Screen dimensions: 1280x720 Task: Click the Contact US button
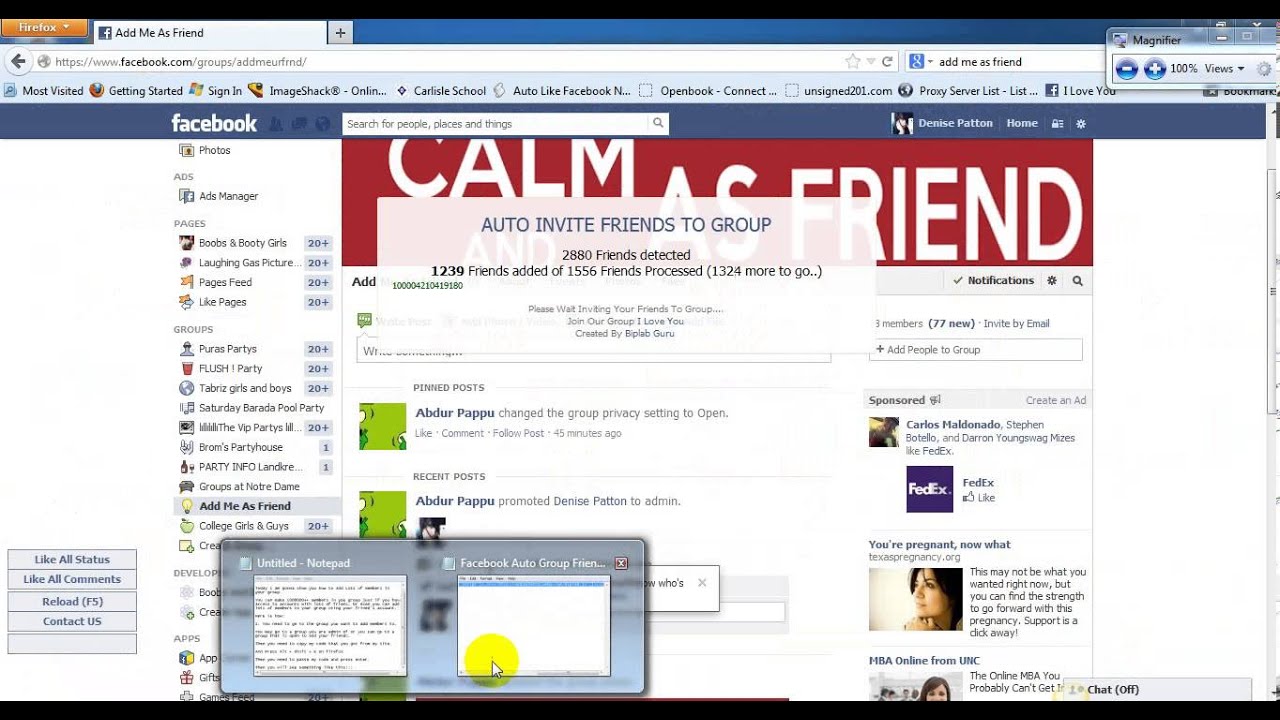coord(72,621)
